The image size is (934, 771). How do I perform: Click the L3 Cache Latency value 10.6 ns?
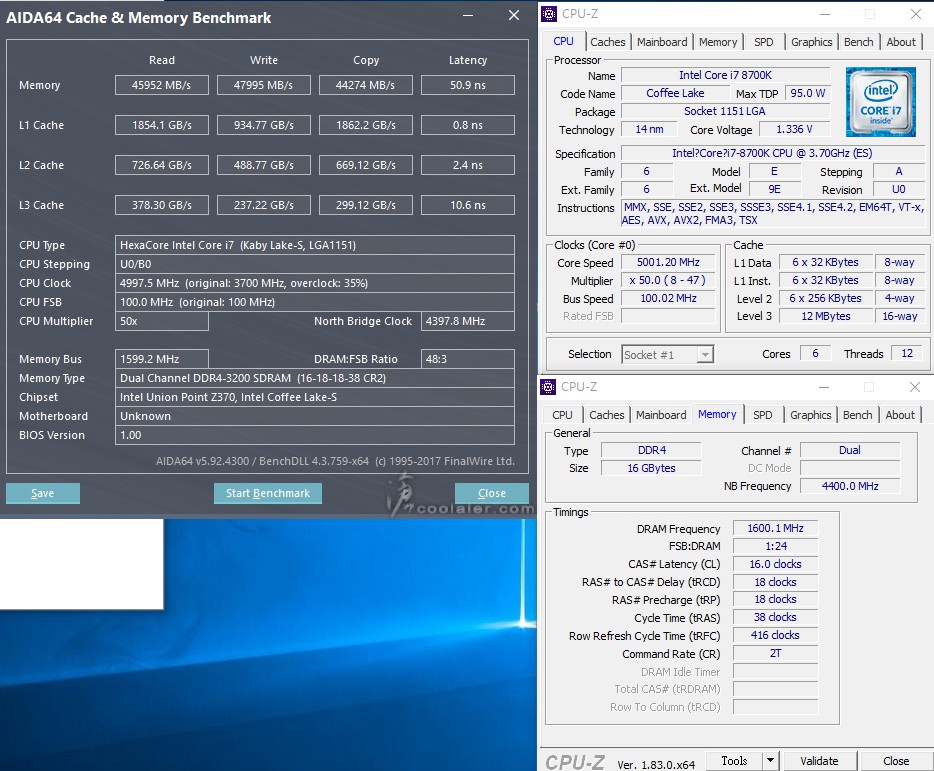click(468, 205)
